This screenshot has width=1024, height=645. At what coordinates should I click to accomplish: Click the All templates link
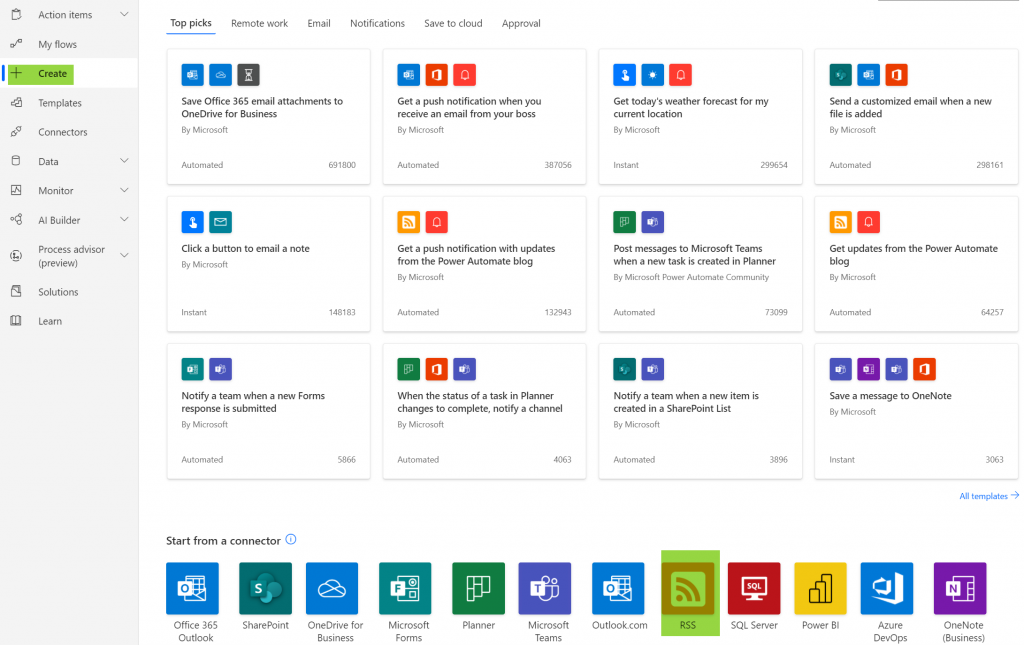(x=988, y=495)
